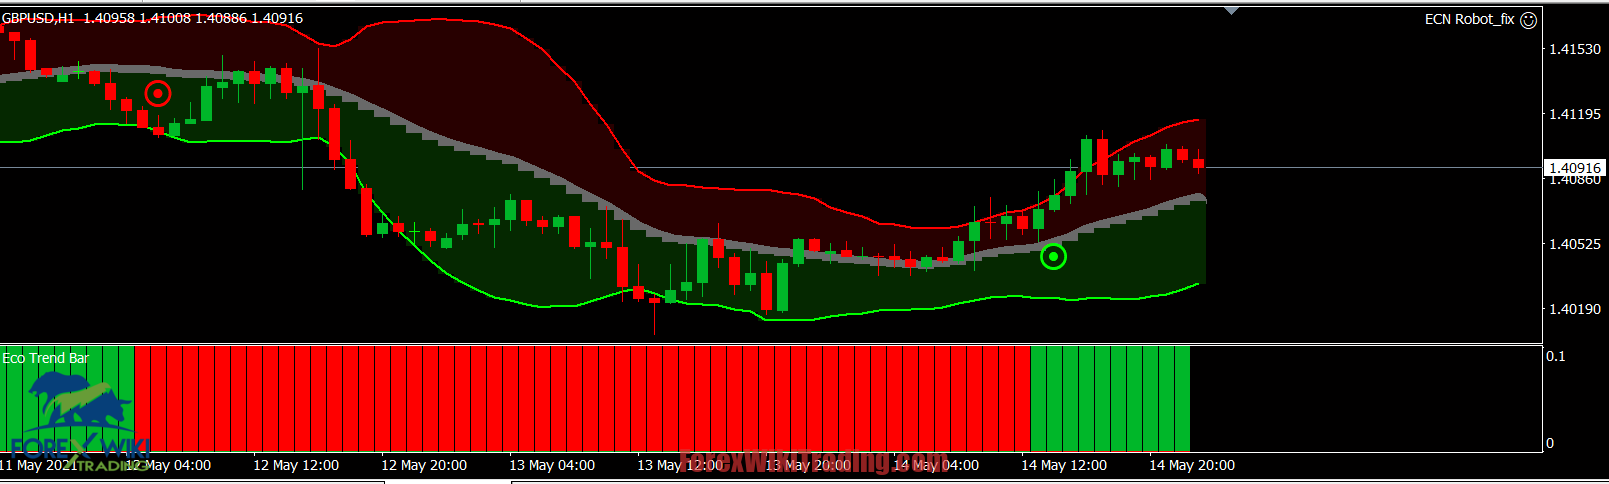Click the 1.40190 price axis label
Image resolution: width=1609 pixels, height=484 pixels.
(x=1574, y=309)
